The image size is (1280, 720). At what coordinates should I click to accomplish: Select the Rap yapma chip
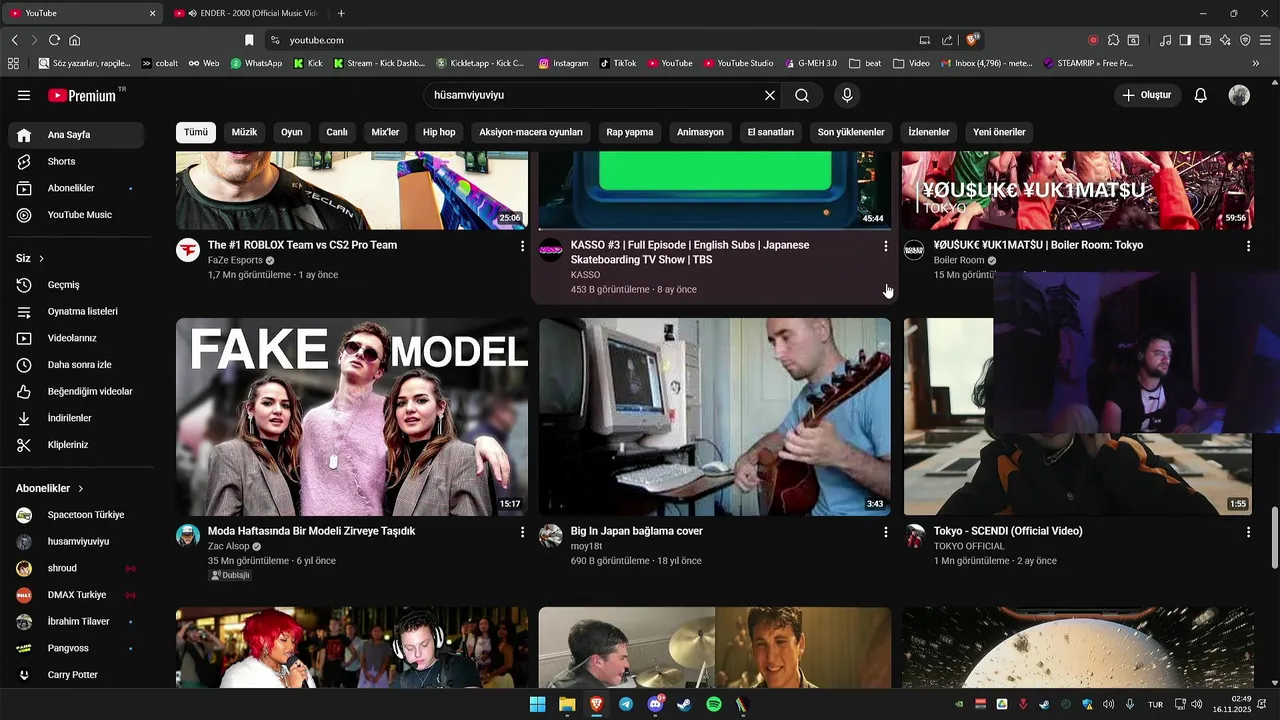pos(630,132)
